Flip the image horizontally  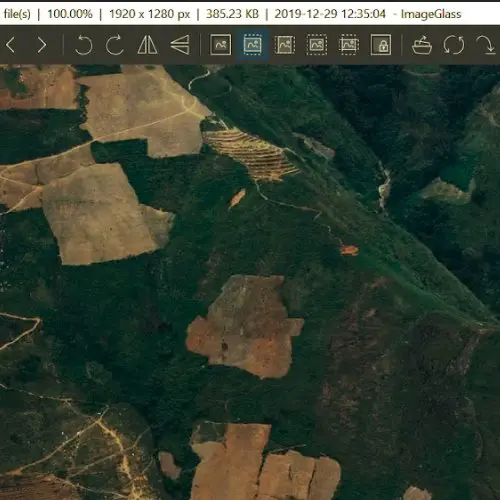click(x=147, y=45)
